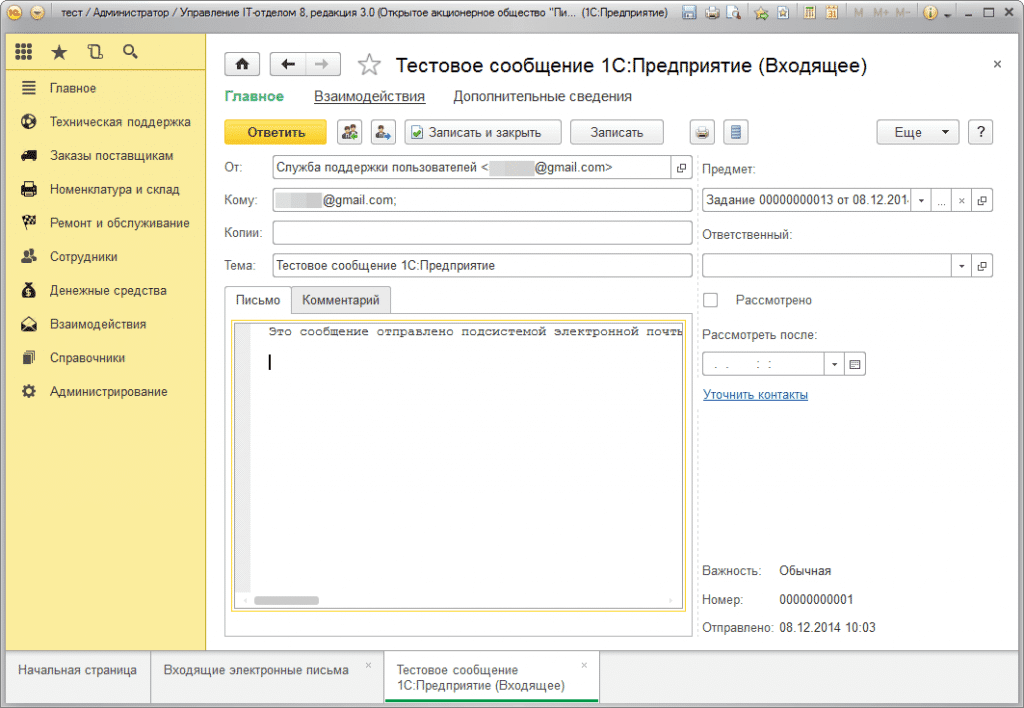1024x708 pixels.
Task: Click Записать и закрыть button
Action: (483, 132)
